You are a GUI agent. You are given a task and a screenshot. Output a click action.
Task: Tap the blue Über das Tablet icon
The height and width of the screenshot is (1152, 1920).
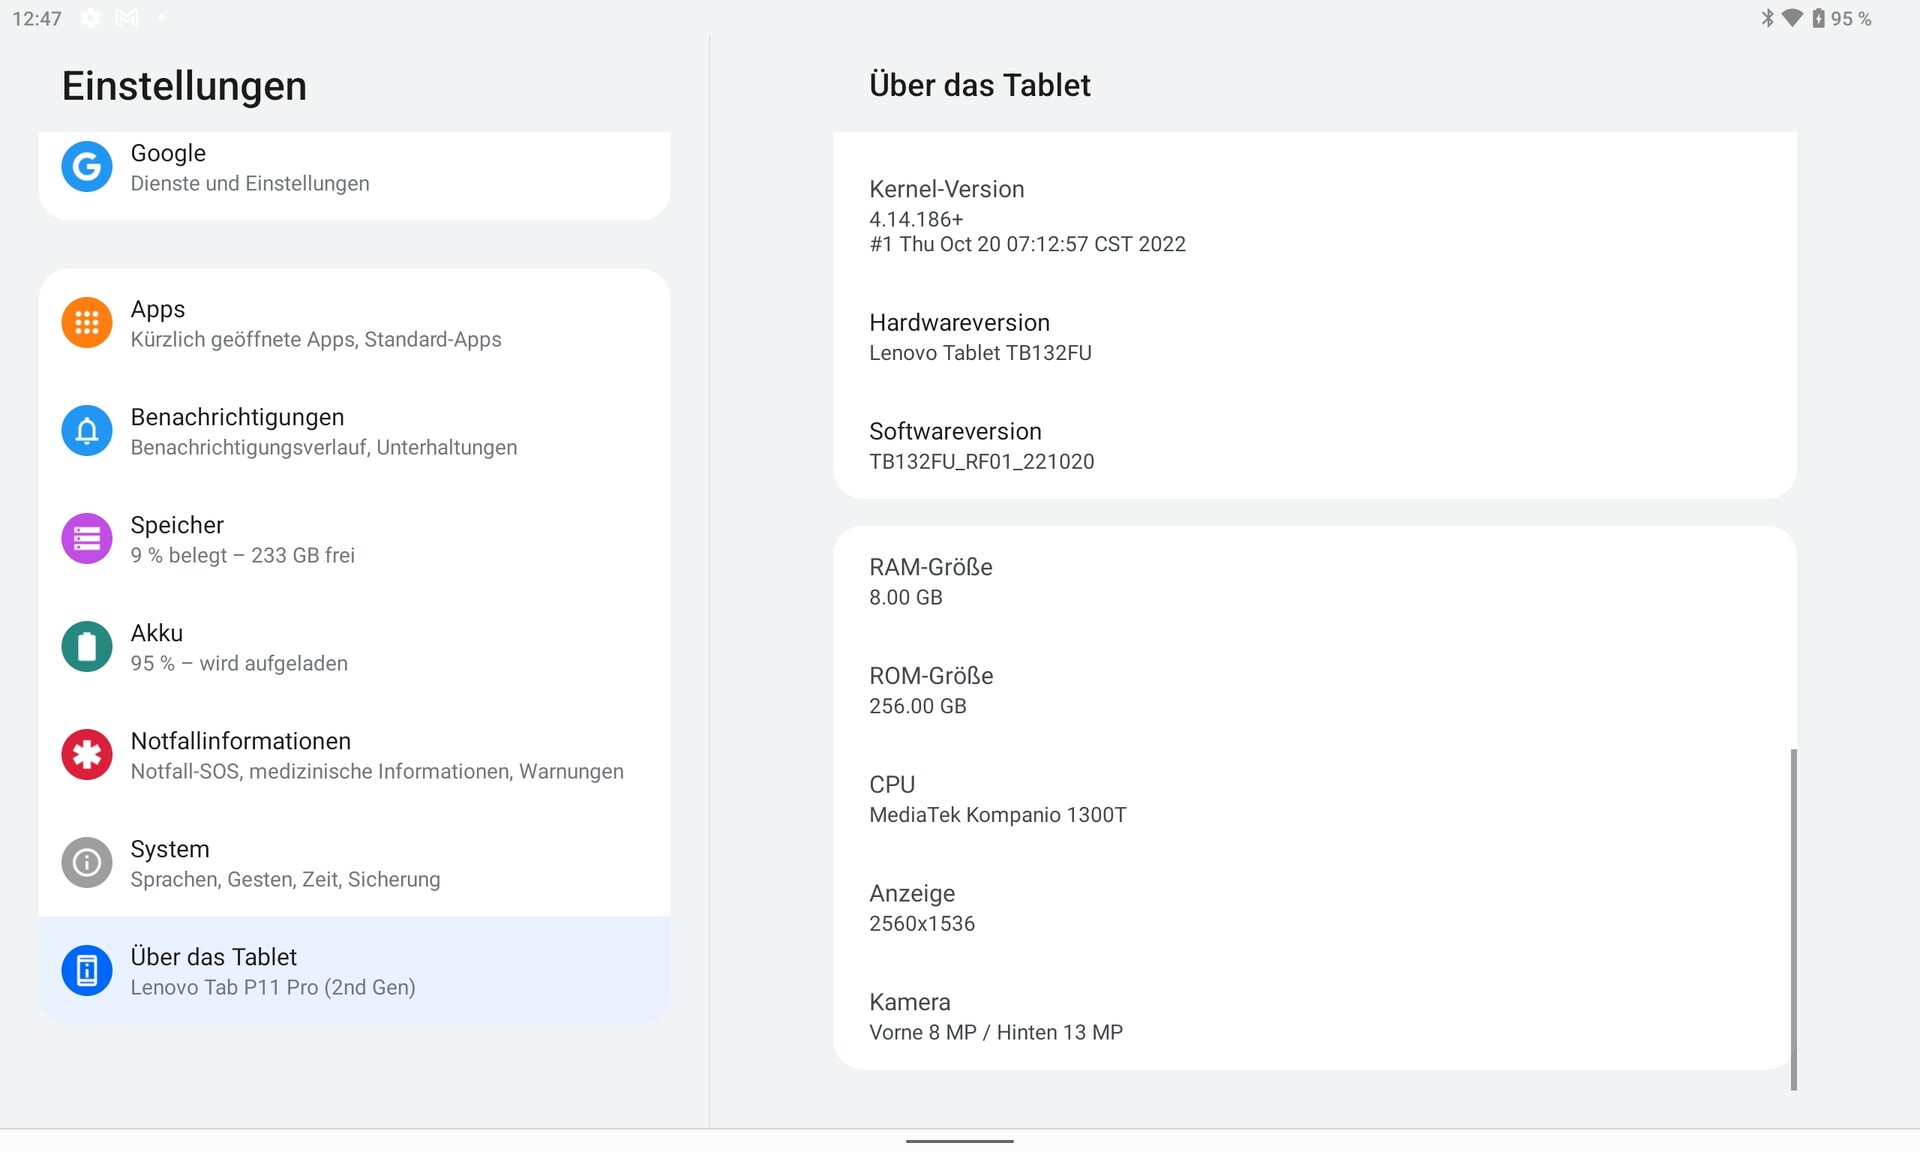(87, 971)
